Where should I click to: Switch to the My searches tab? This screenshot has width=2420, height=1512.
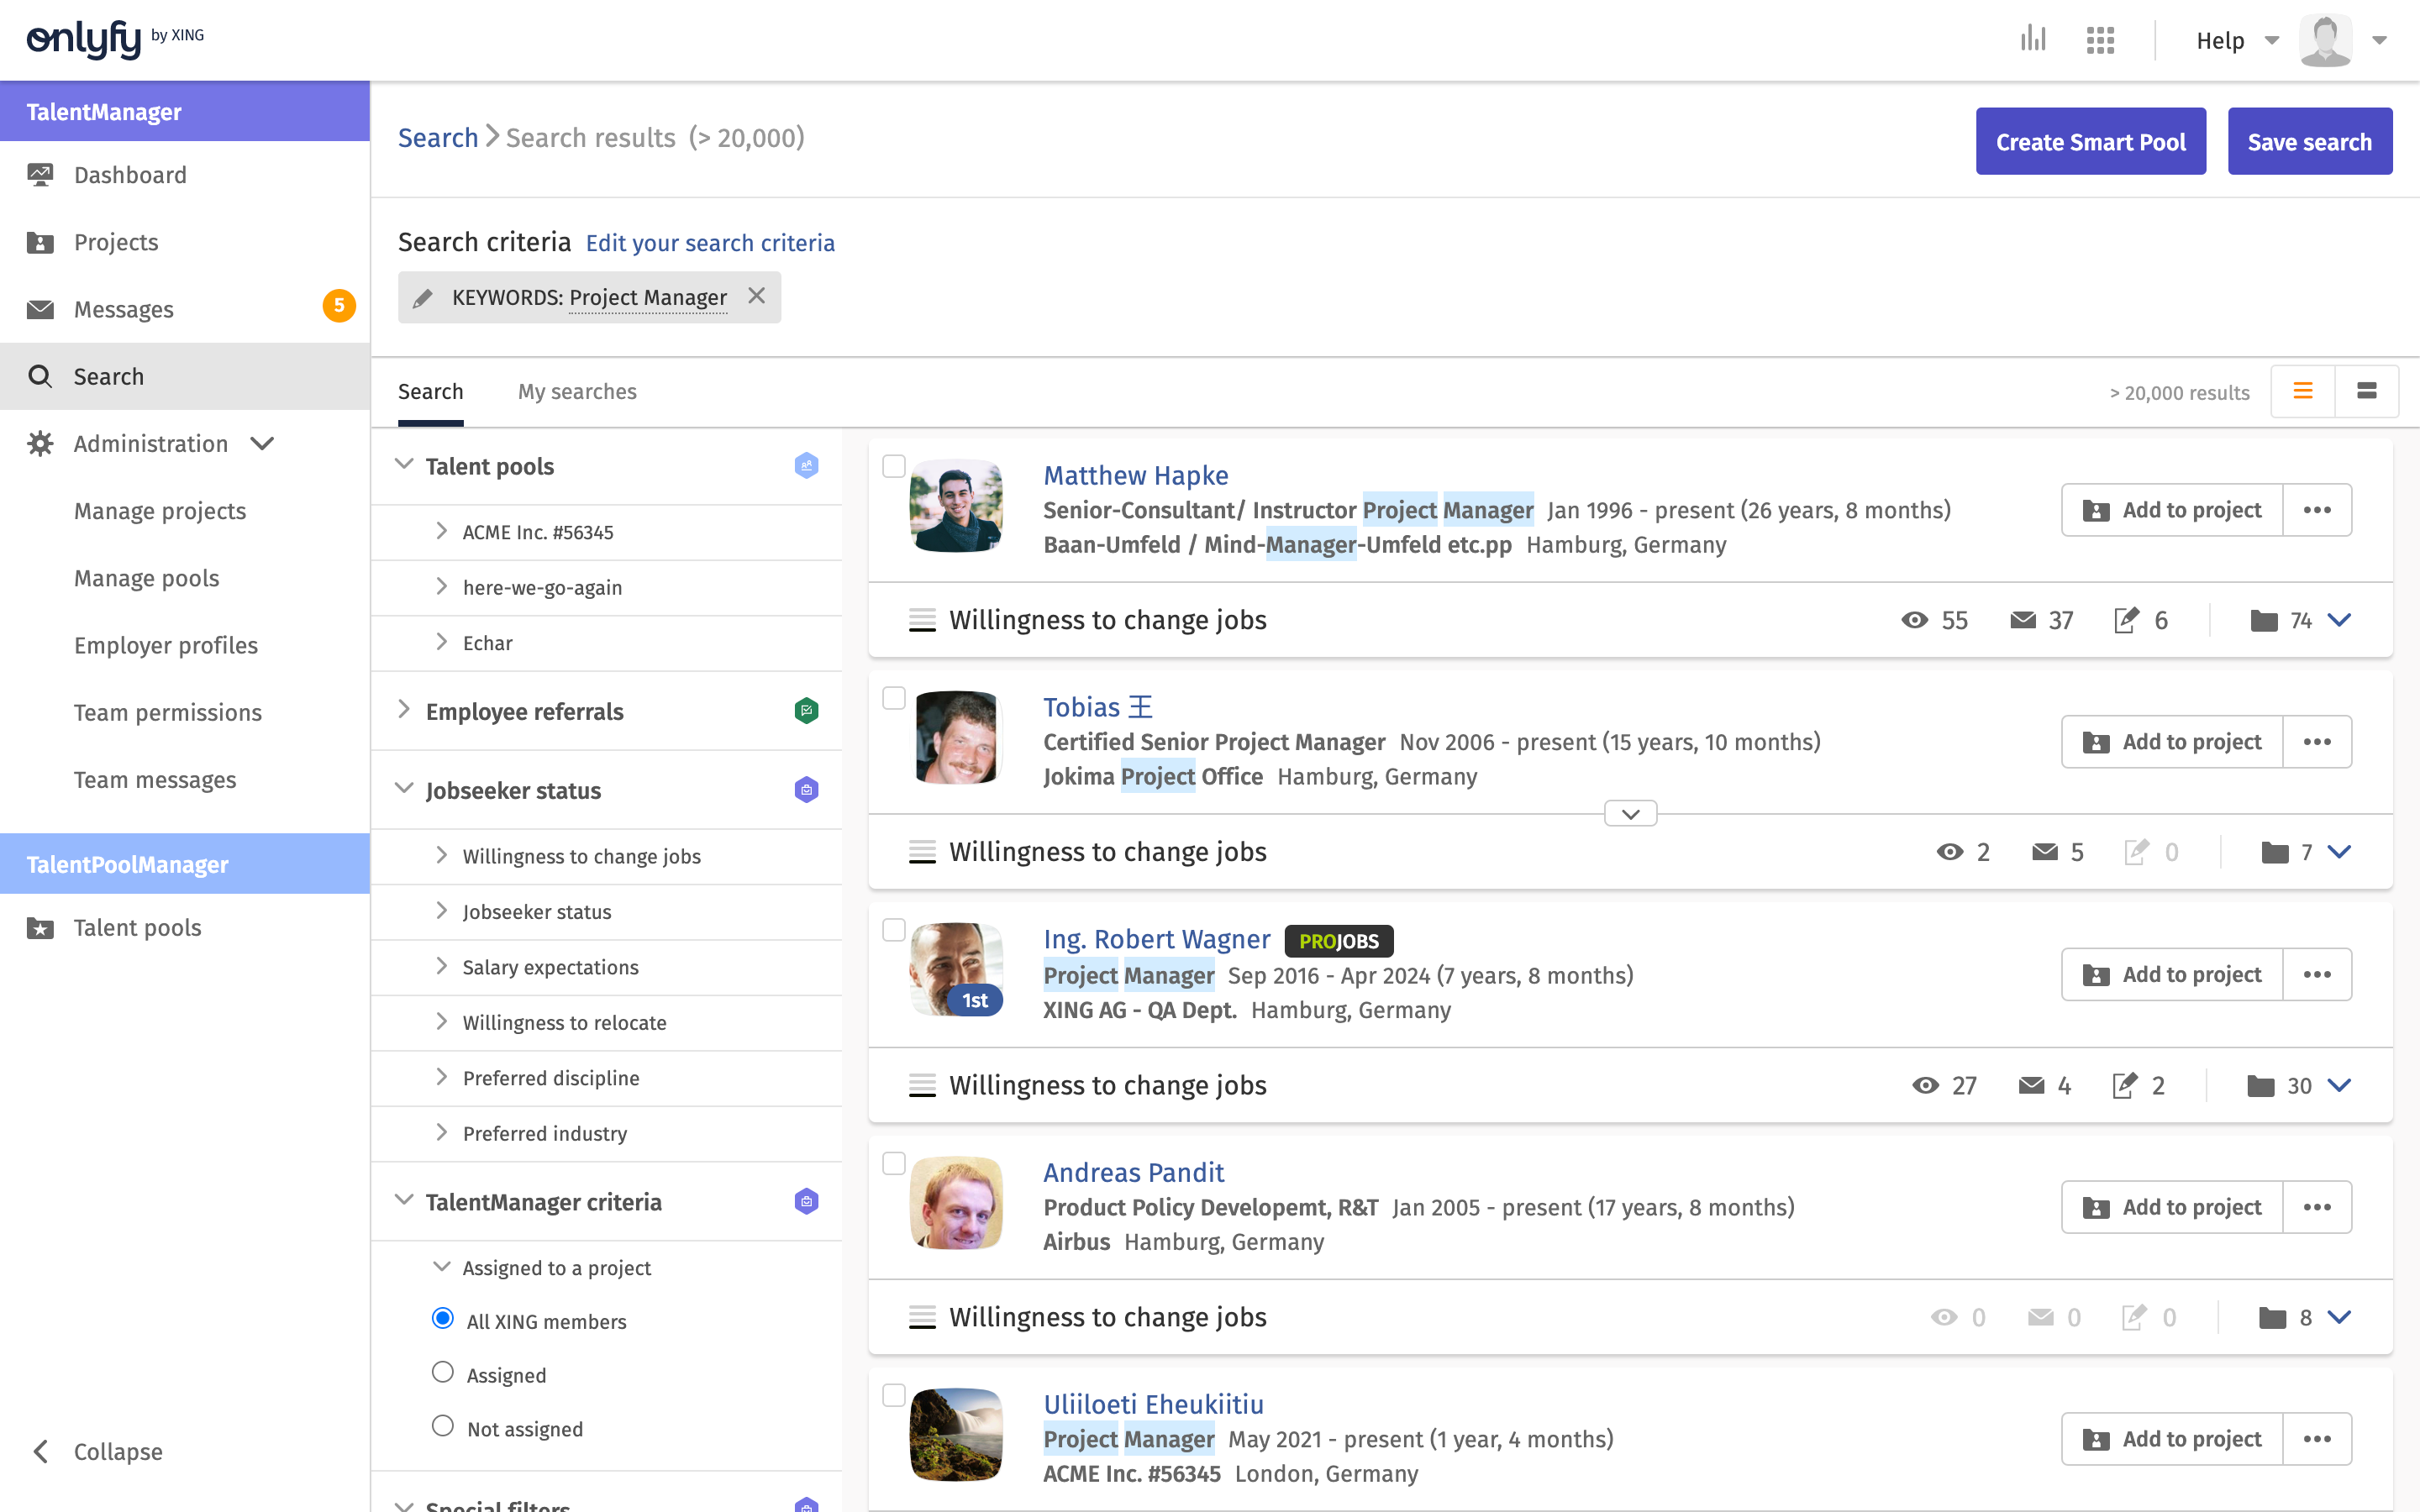pyautogui.click(x=577, y=391)
